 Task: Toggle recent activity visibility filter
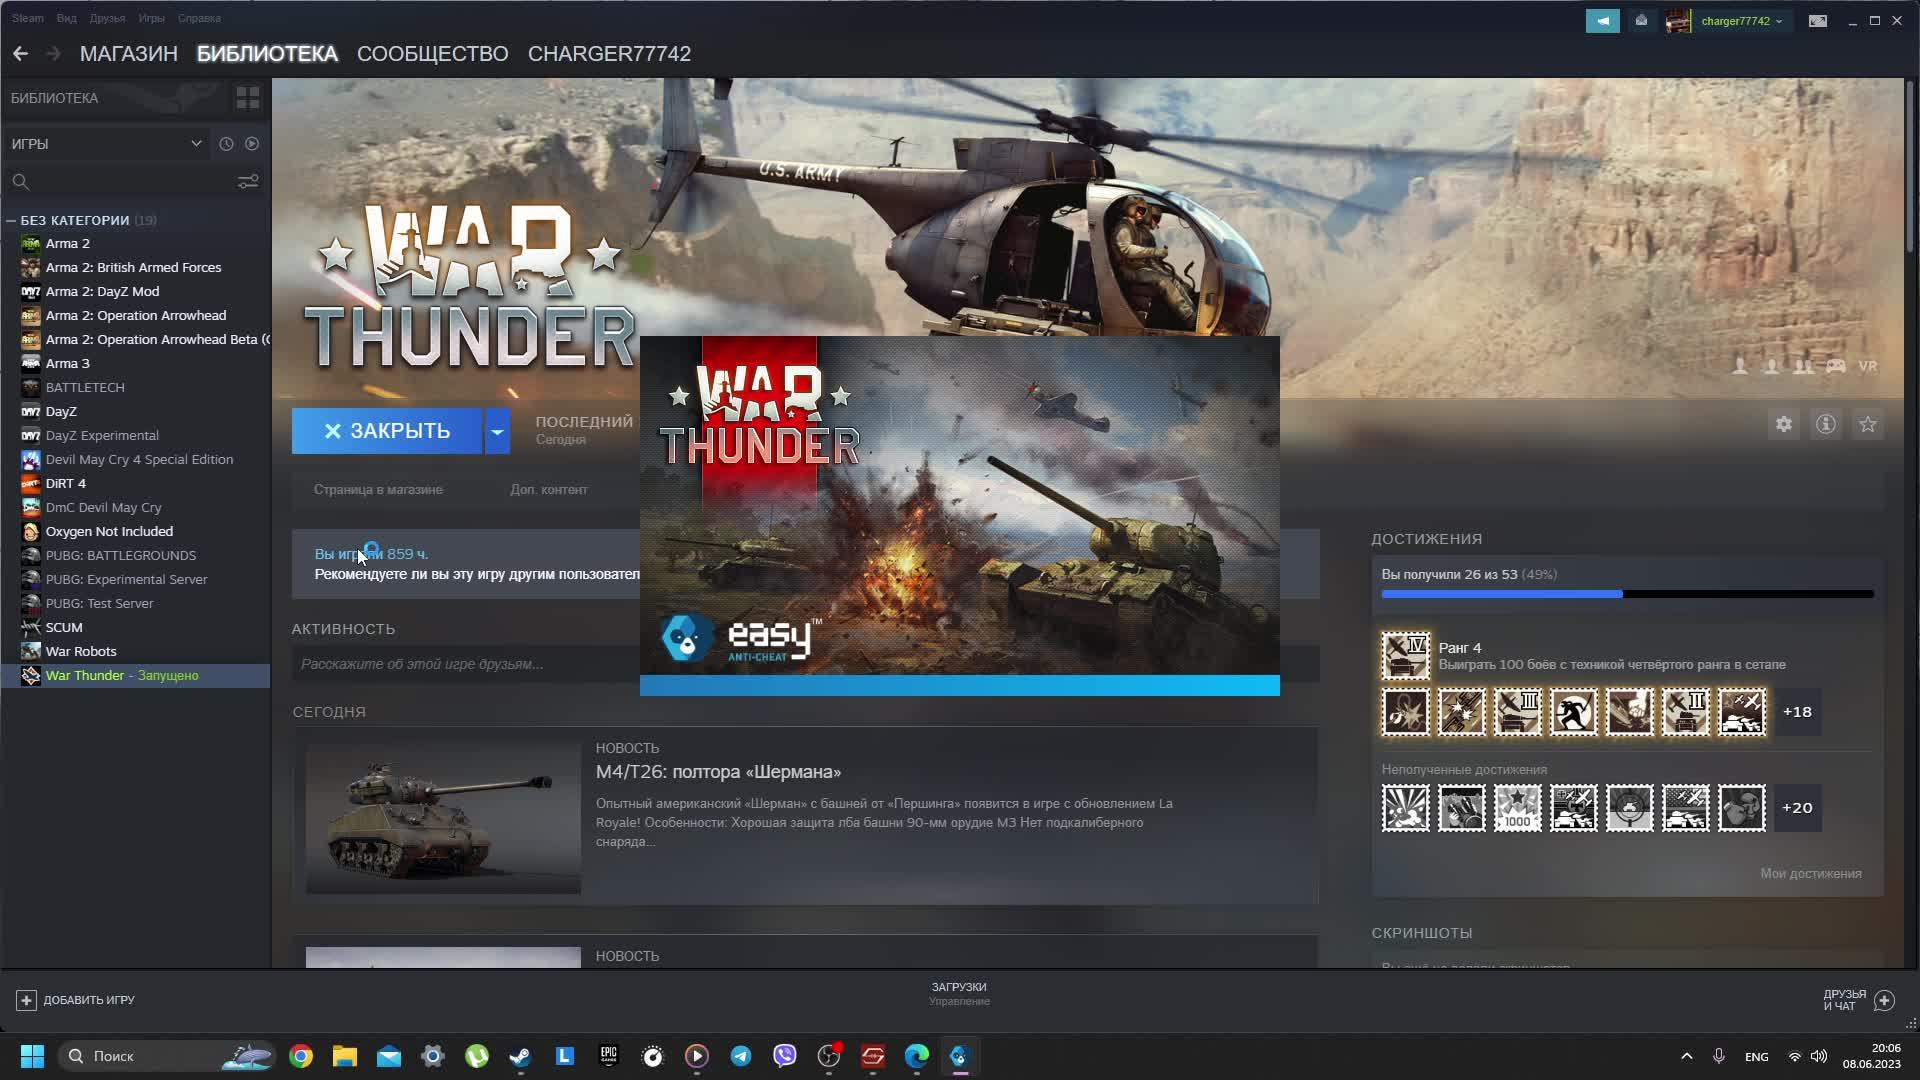pos(224,144)
